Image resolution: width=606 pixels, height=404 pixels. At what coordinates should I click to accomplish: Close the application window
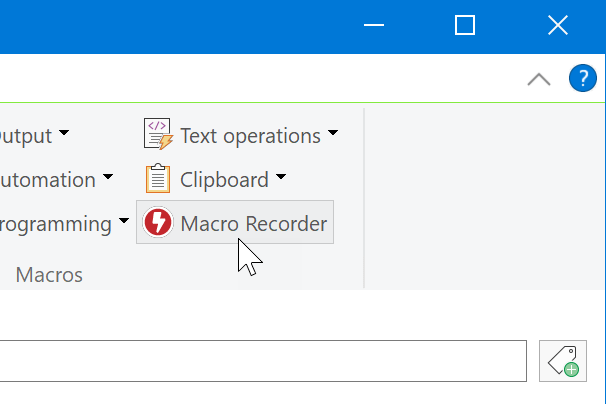pyautogui.click(x=558, y=25)
